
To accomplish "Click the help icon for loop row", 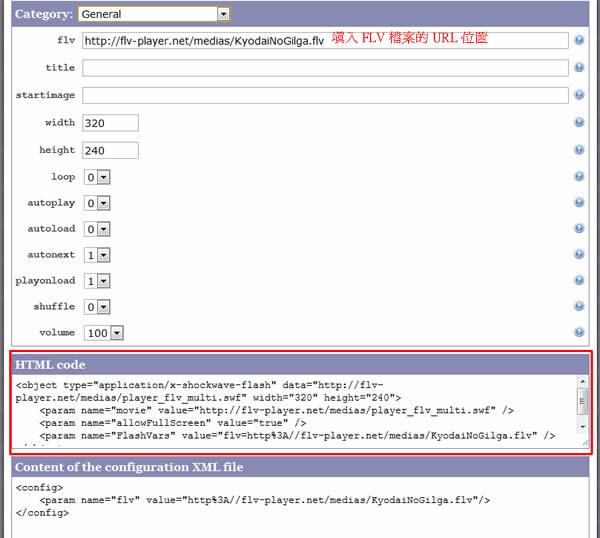I will [579, 177].
